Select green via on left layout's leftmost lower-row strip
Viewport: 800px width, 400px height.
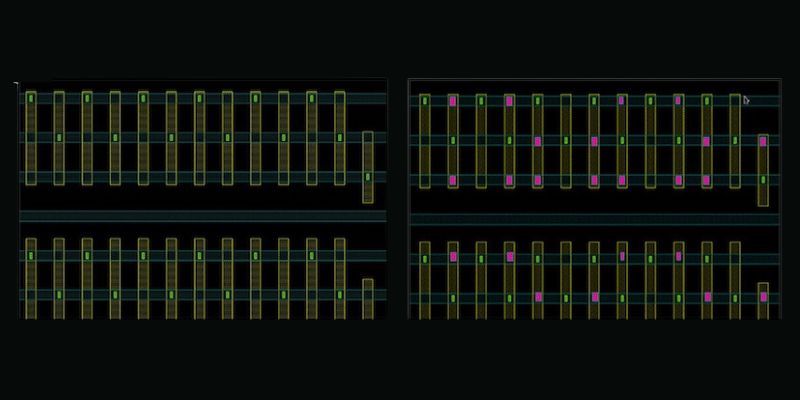pyautogui.click(x=31, y=256)
